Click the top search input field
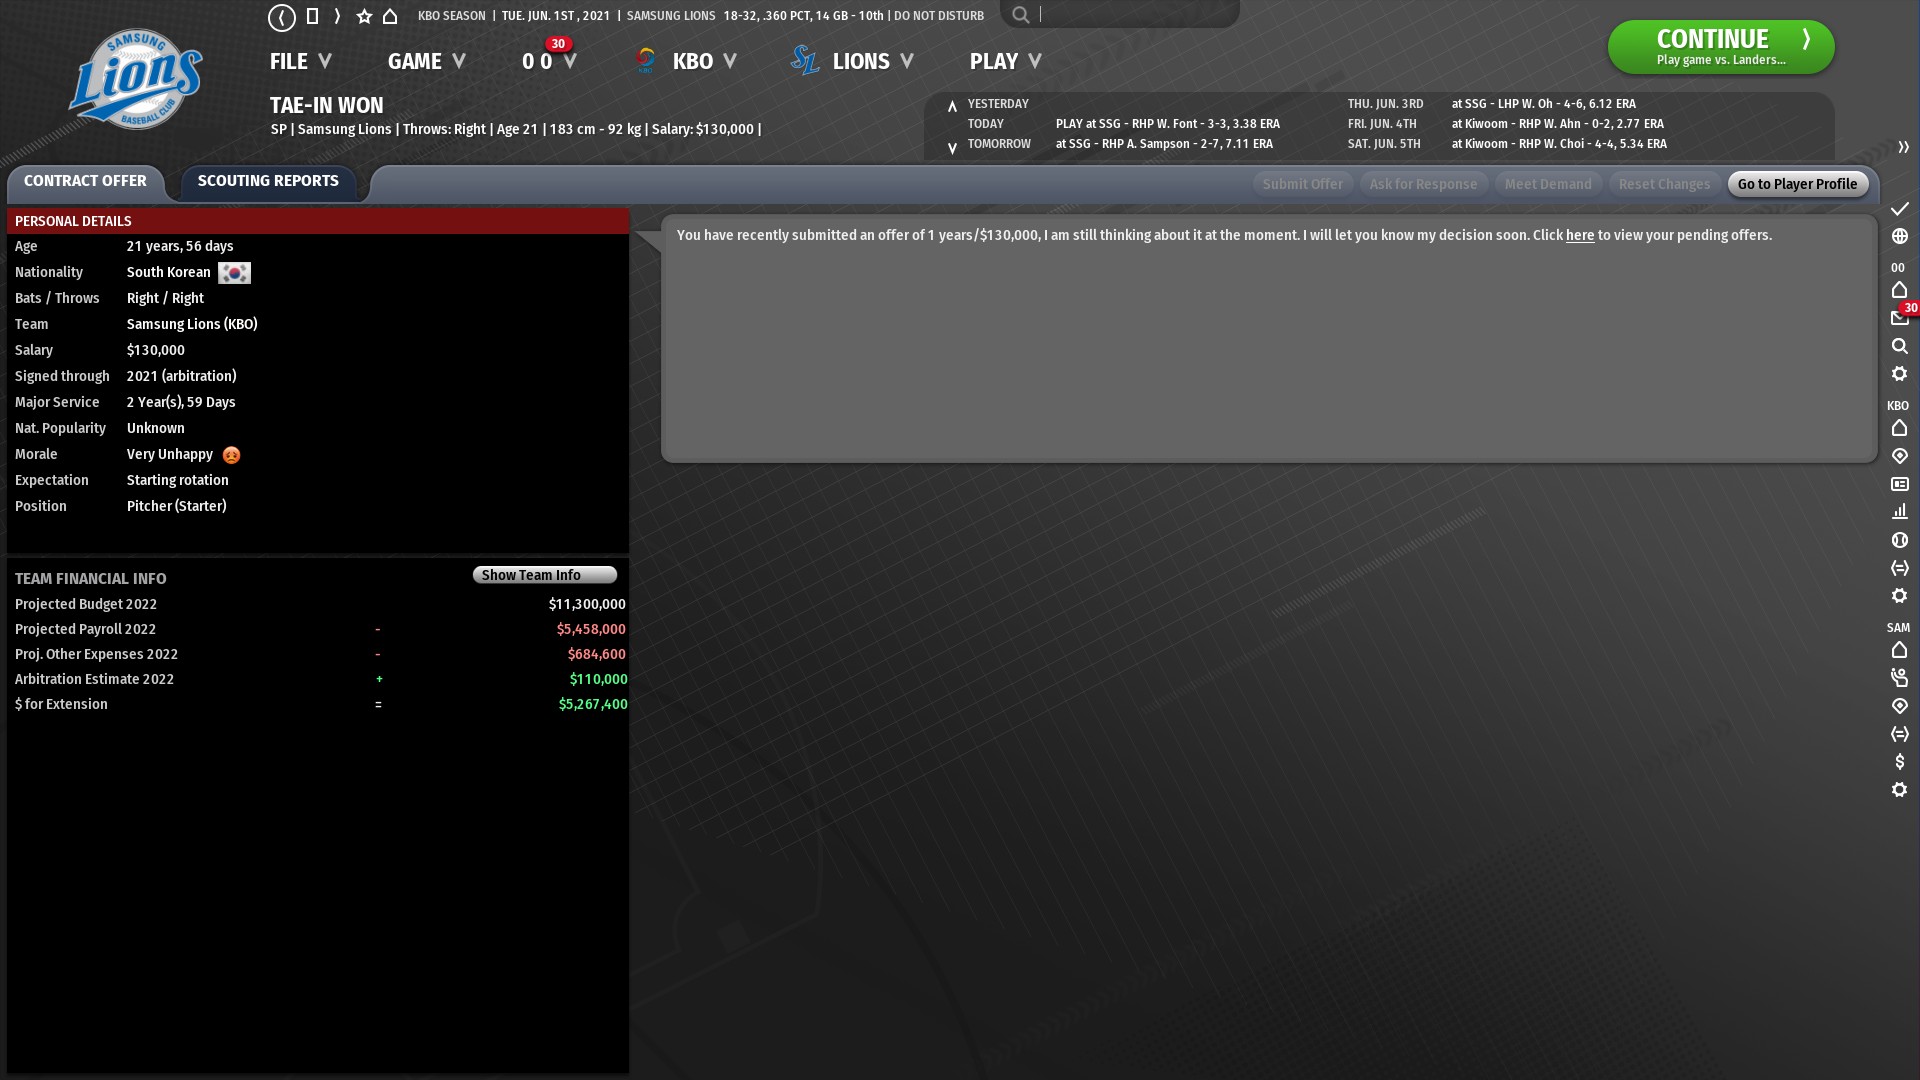The height and width of the screenshot is (1080, 1920). point(1130,14)
